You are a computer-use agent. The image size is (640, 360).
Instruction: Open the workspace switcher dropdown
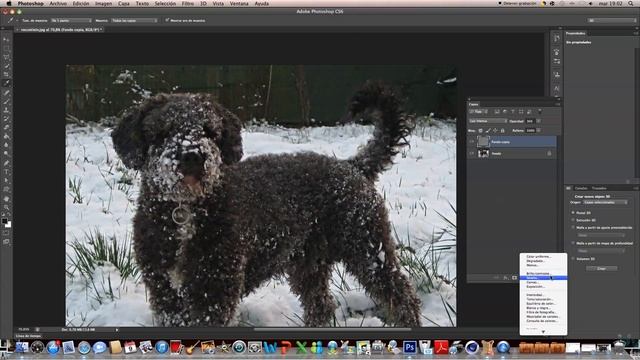[x=611, y=20]
